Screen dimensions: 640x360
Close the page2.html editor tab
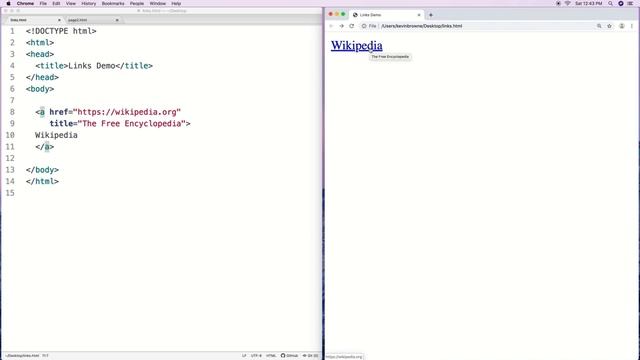pyautogui.click(x=117, y=20)
